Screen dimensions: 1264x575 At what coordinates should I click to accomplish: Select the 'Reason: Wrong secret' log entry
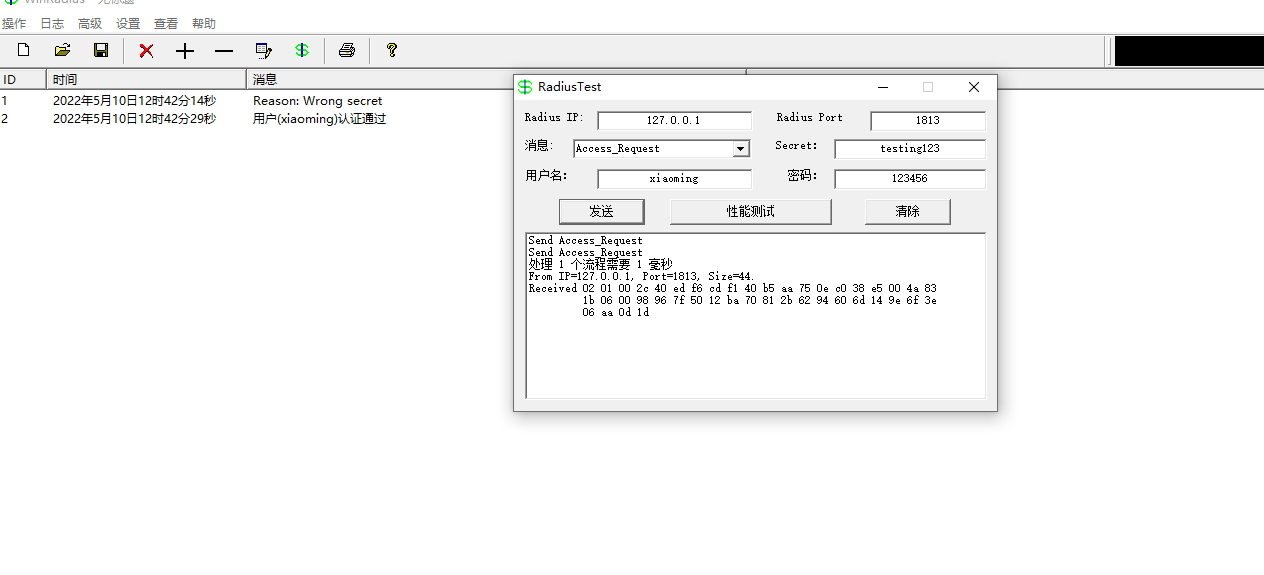coord(317,101)
